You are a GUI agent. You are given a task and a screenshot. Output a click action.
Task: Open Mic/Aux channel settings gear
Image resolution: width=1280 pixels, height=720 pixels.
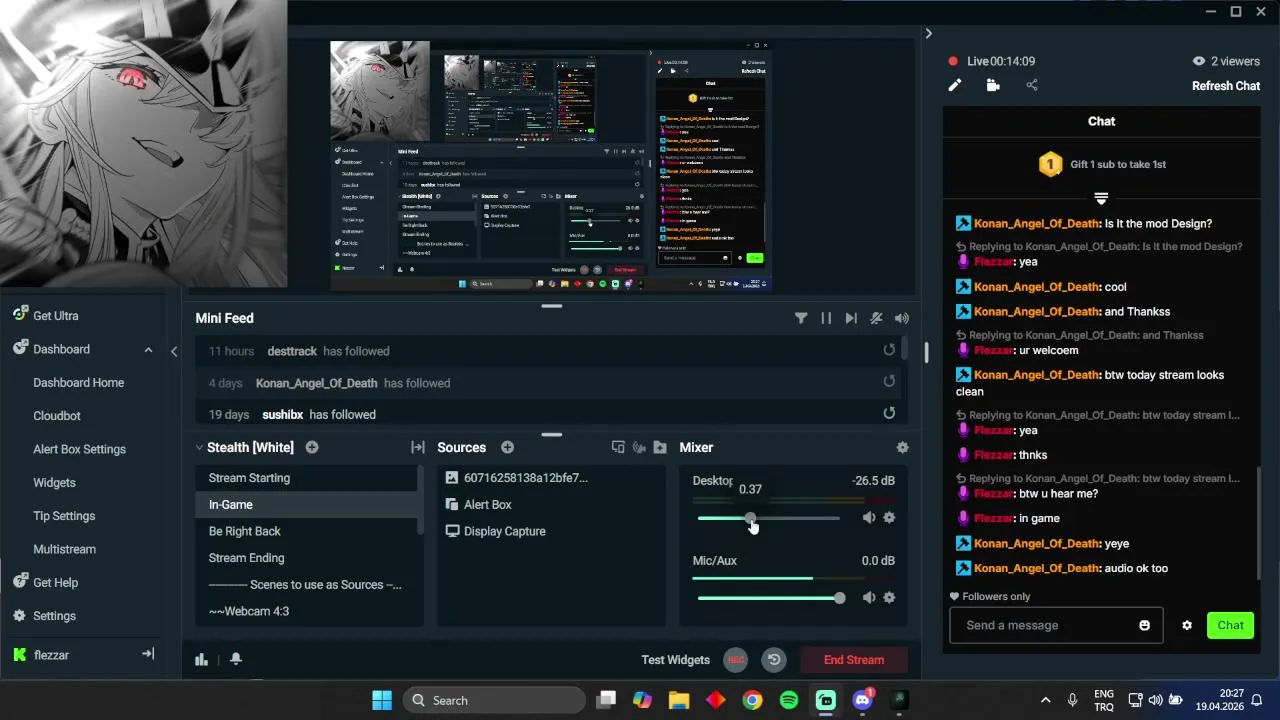click(x=889, y=597)
